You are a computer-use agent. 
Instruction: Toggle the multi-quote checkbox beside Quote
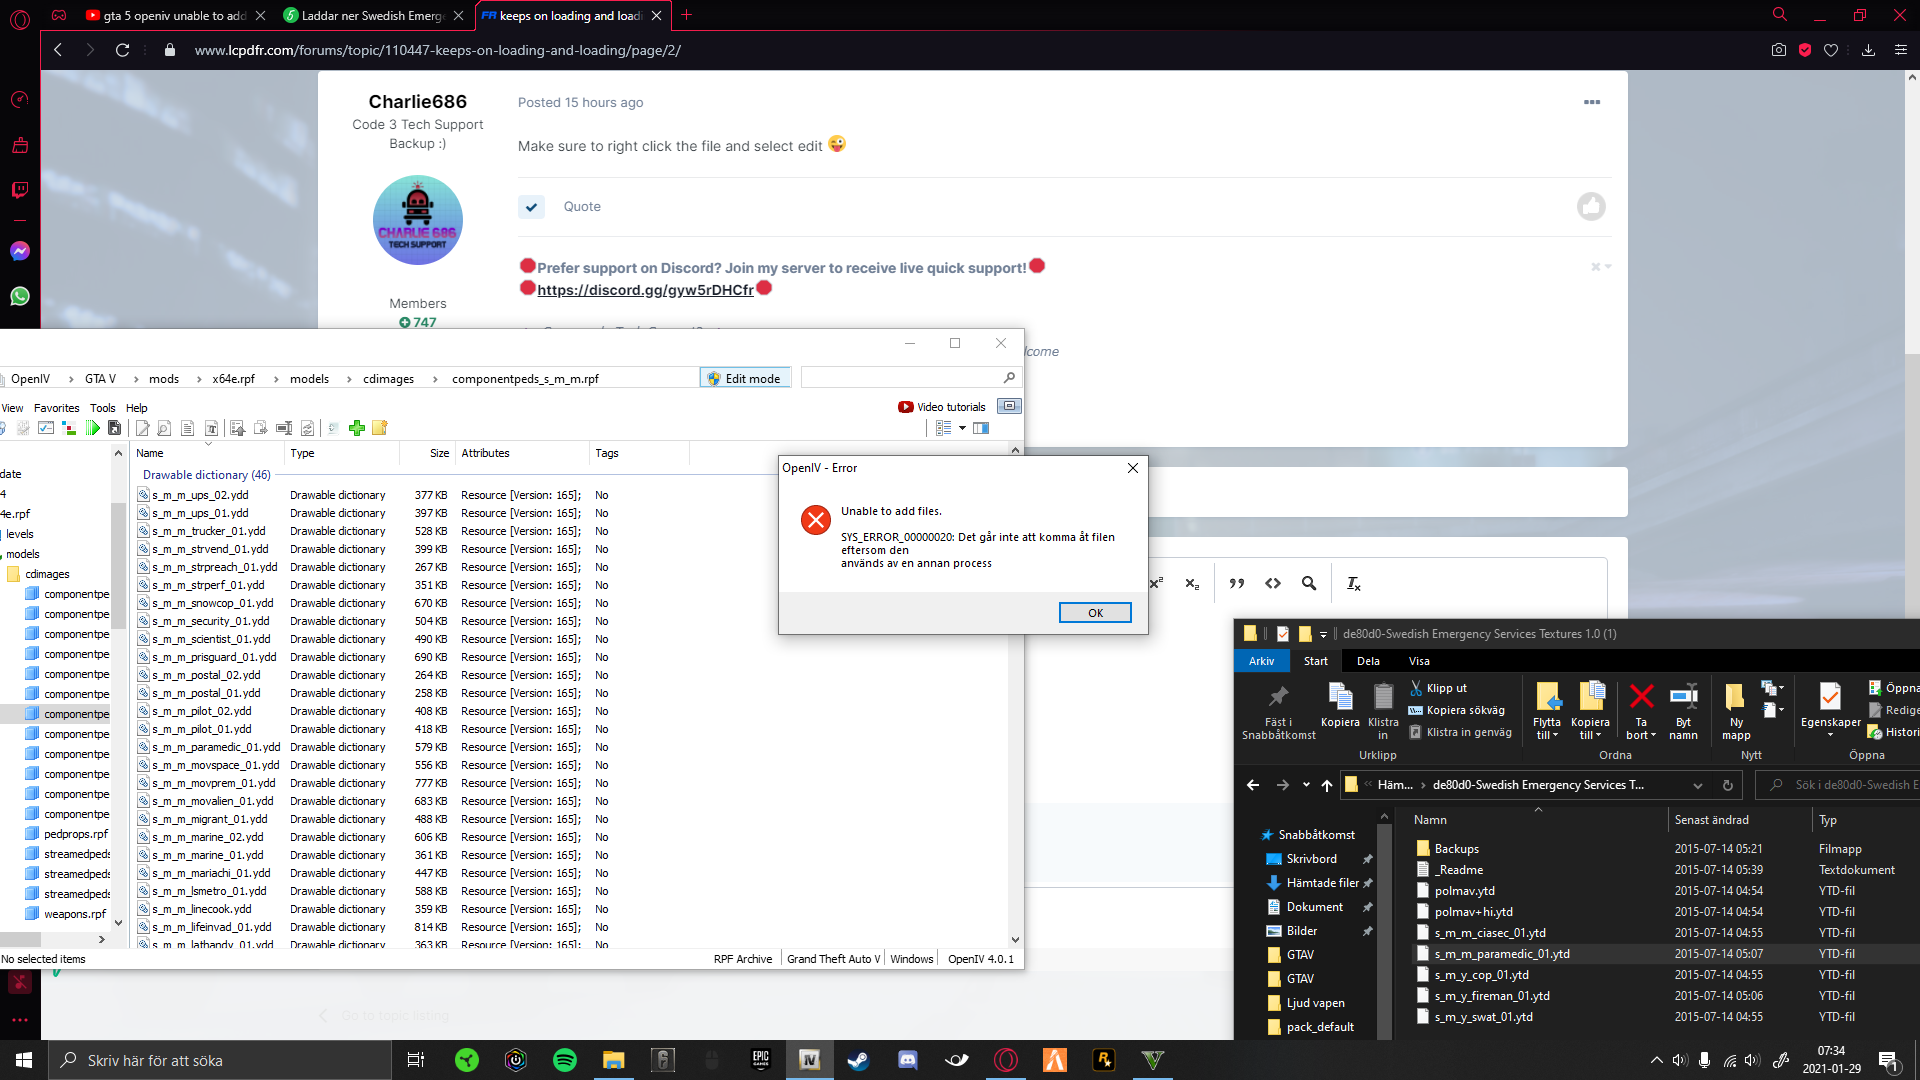pyautogui.click(x=531, y=207)
